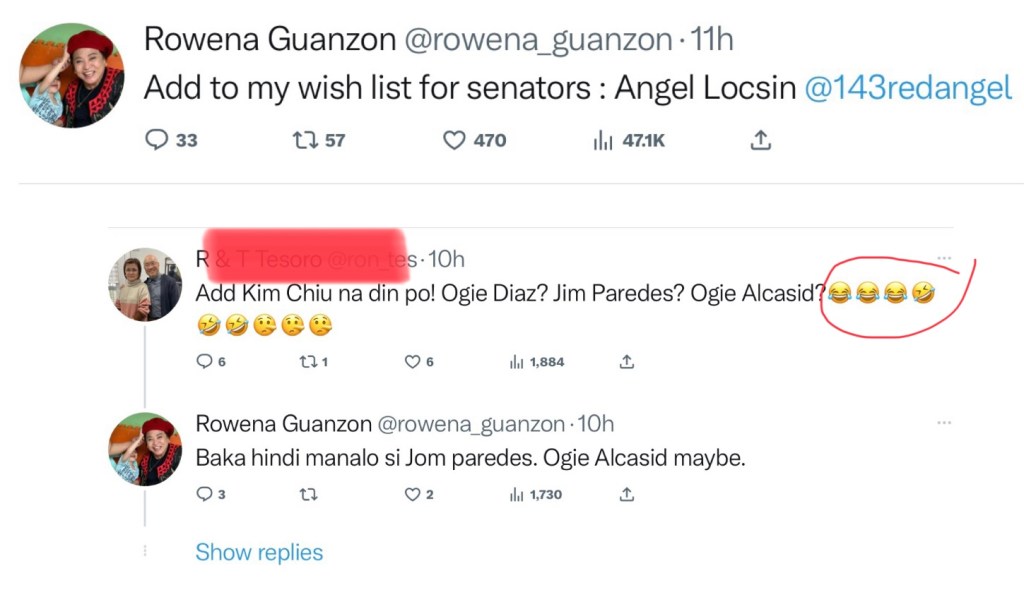Reply to the Angel Locsin wish list tweet
This screenshot has height=597, width=1024.
[157, 141]
